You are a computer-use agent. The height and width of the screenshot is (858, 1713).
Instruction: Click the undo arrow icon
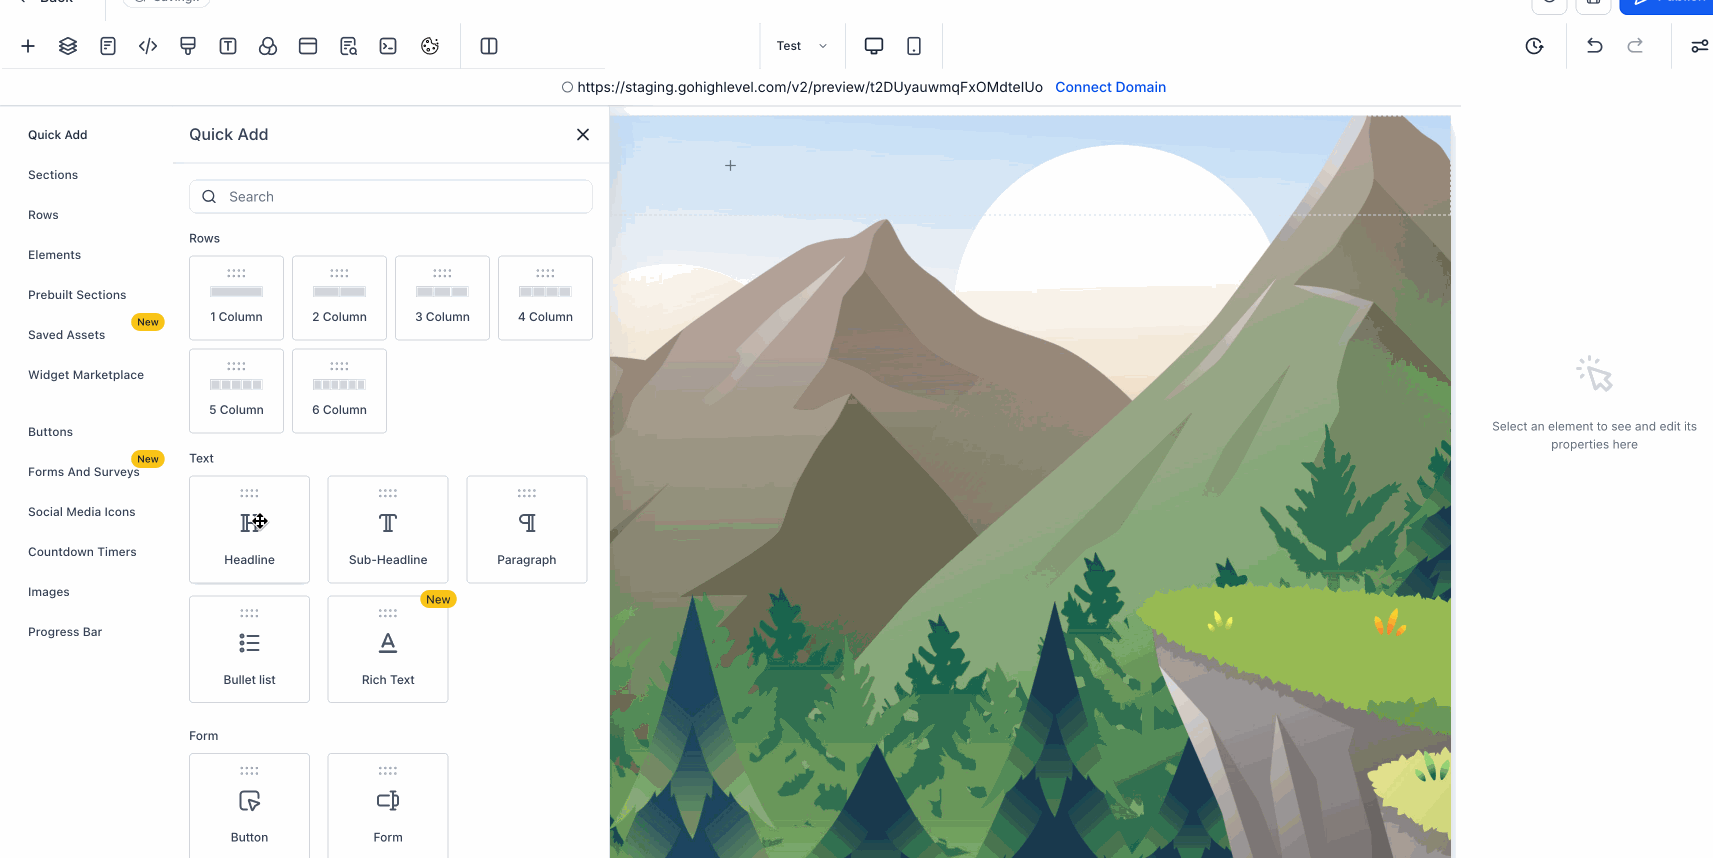[1595, 46]
